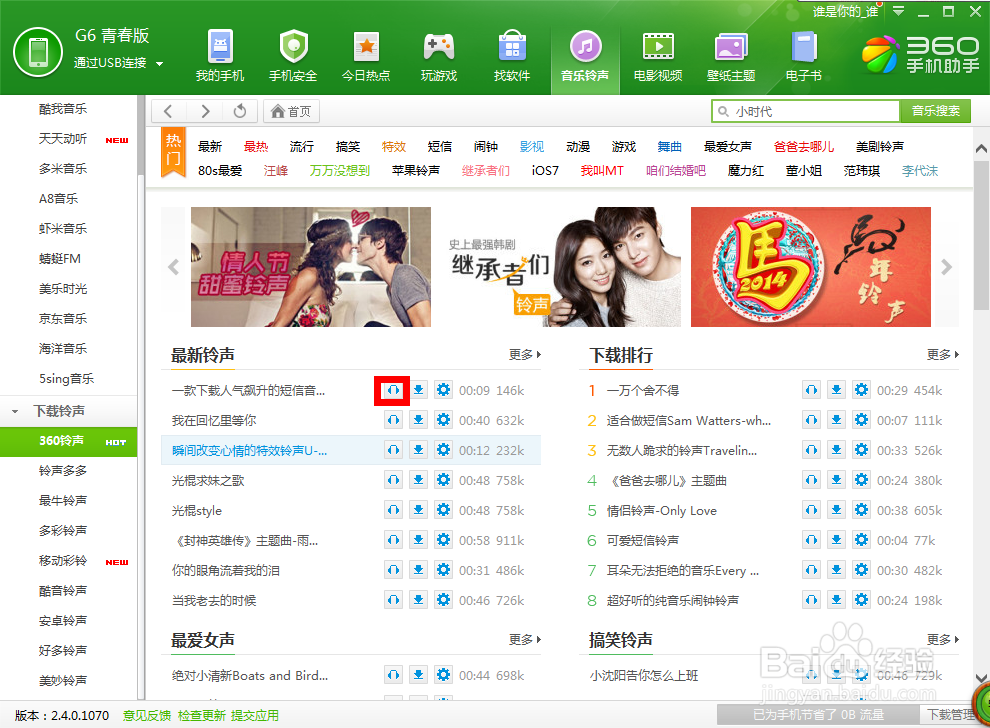Preview ringtone 一款下载人气飙升的短信音 with headphone icon

[x=393, y=390]
